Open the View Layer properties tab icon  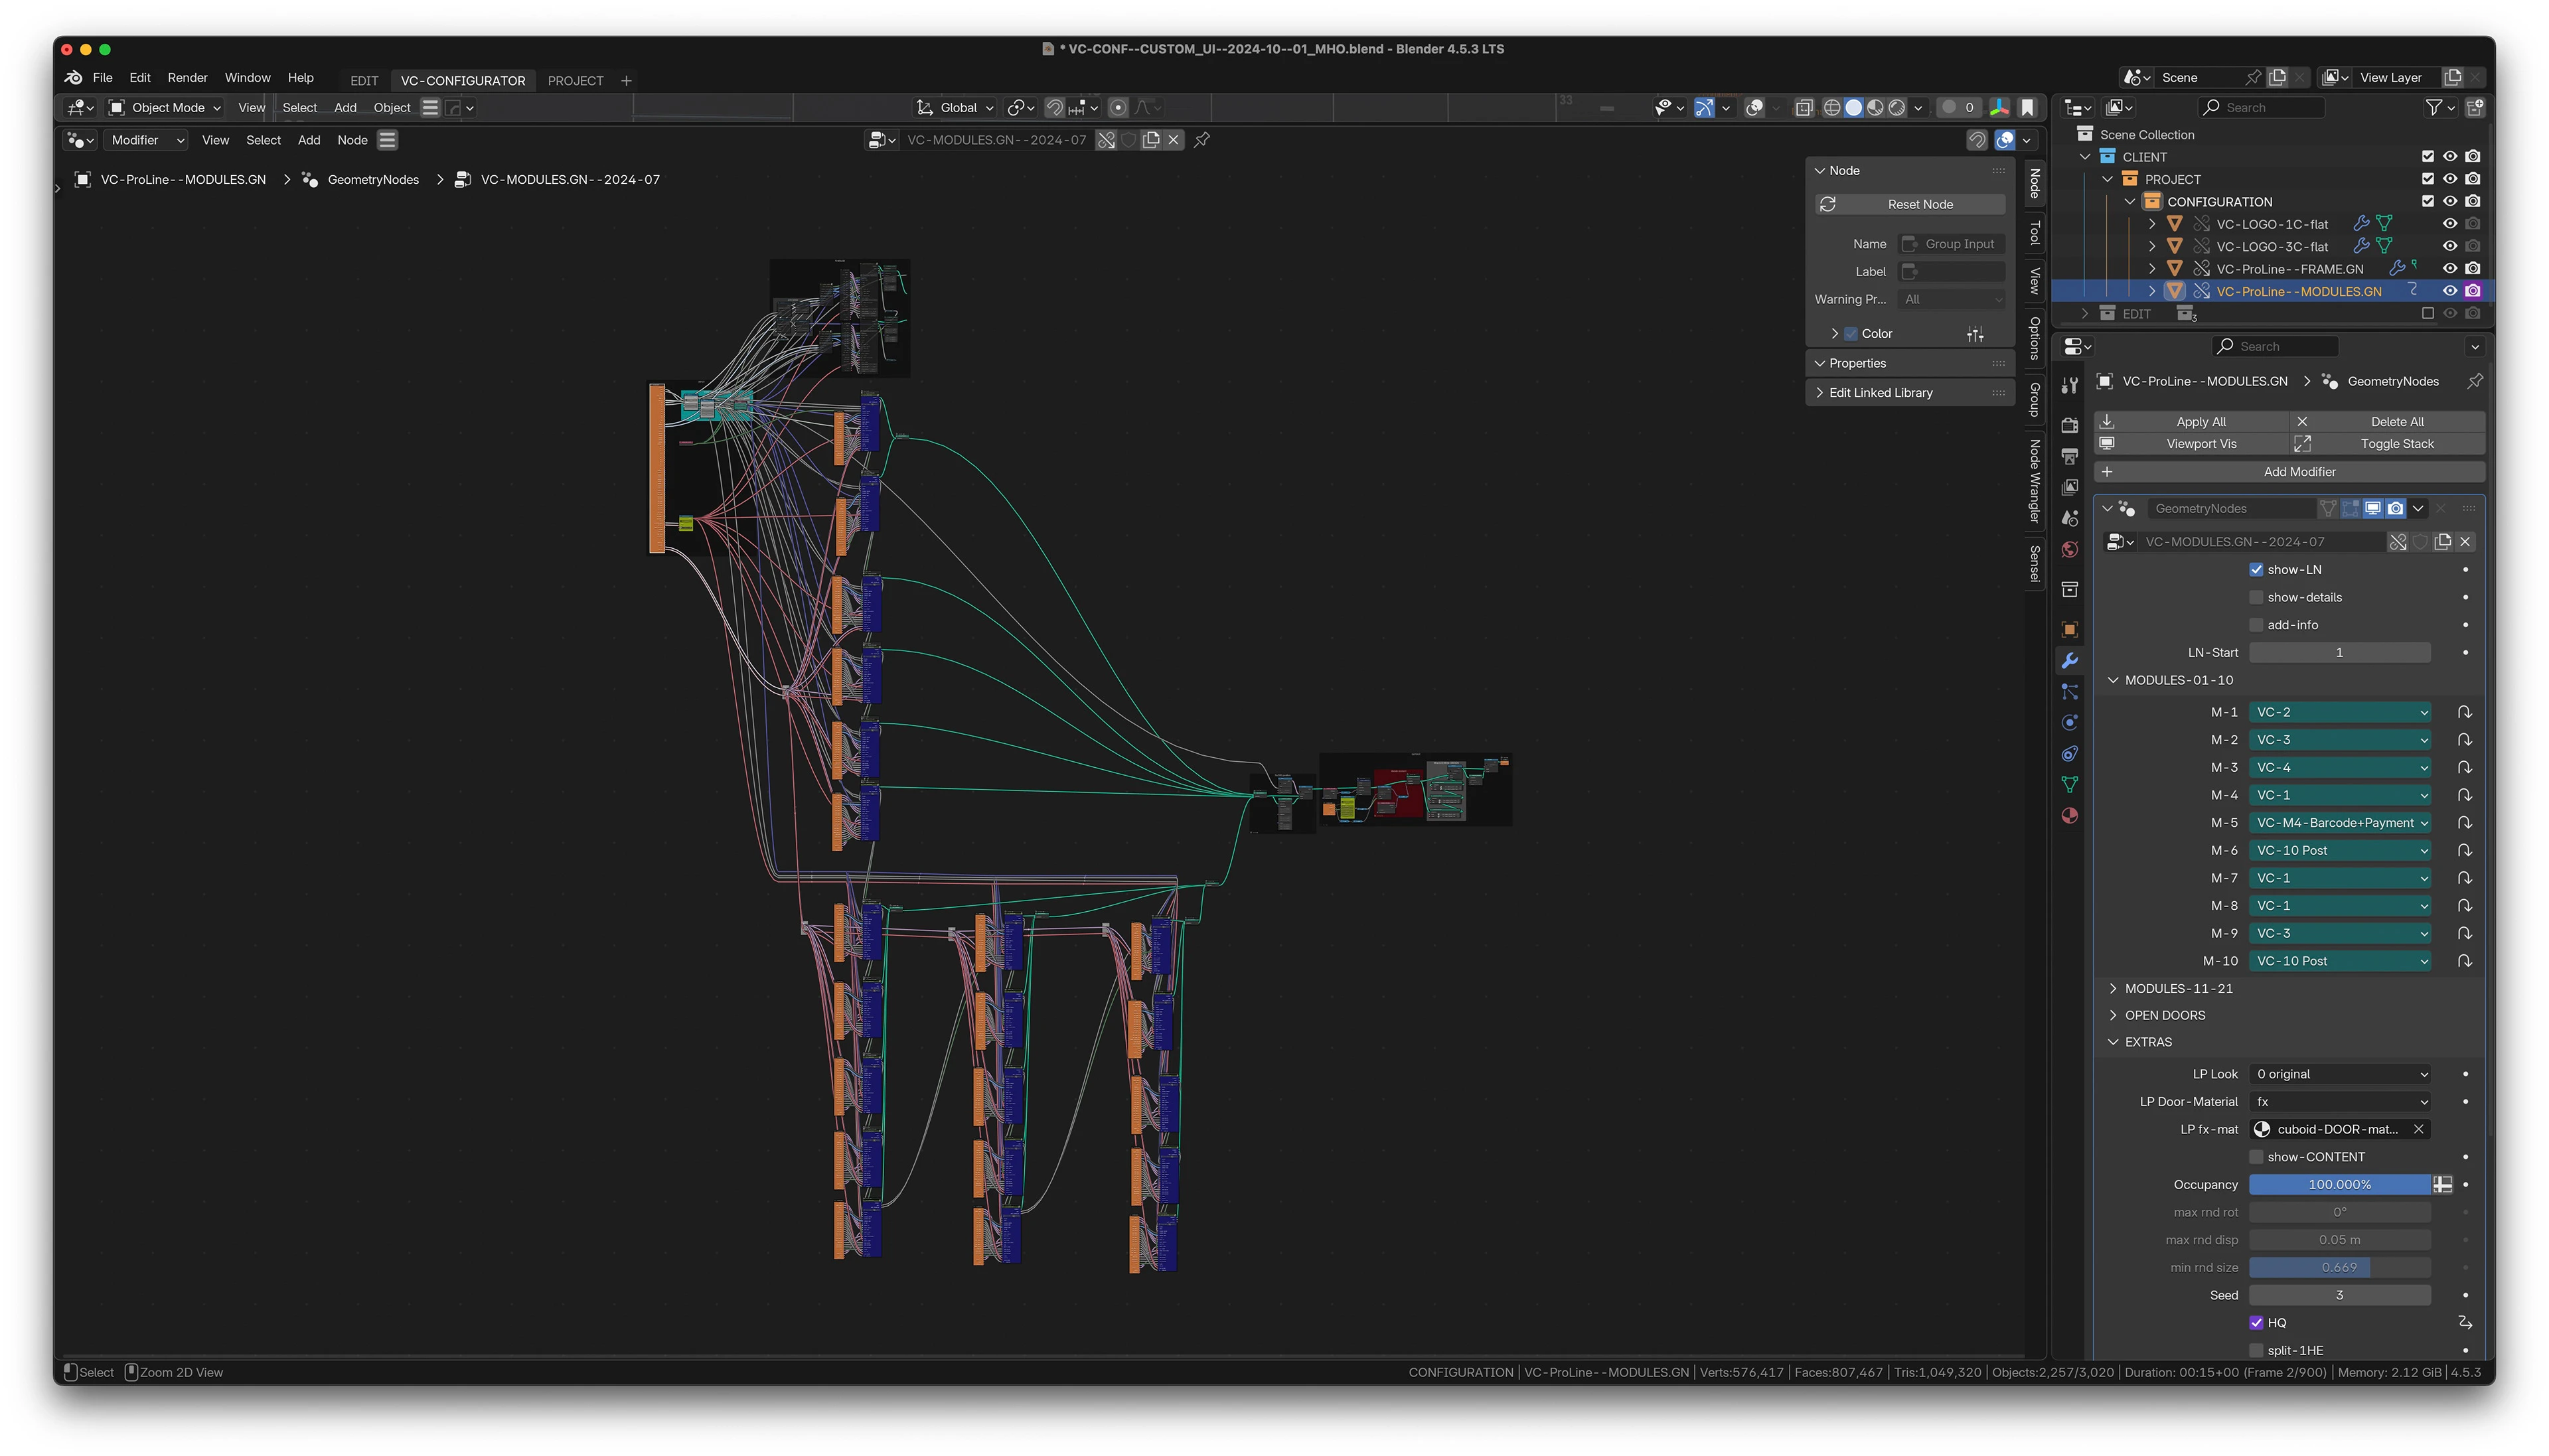coord(2069,487)
